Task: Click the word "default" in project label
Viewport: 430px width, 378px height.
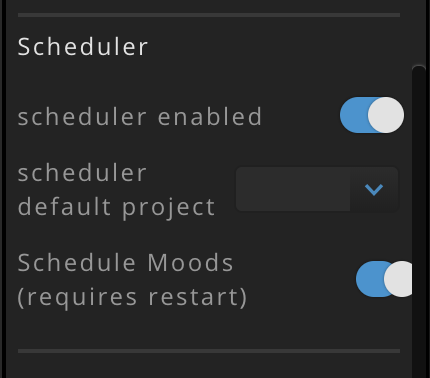Action: pyautogui.click(x=64, y=207)
